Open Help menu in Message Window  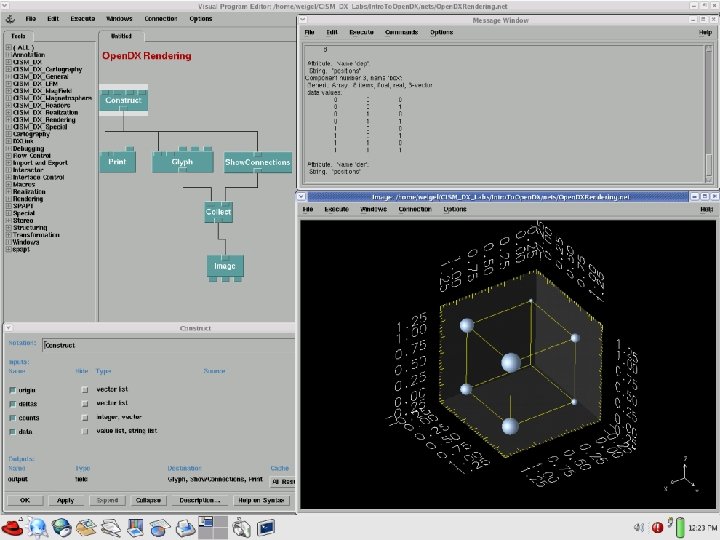(x=705, y=33)
